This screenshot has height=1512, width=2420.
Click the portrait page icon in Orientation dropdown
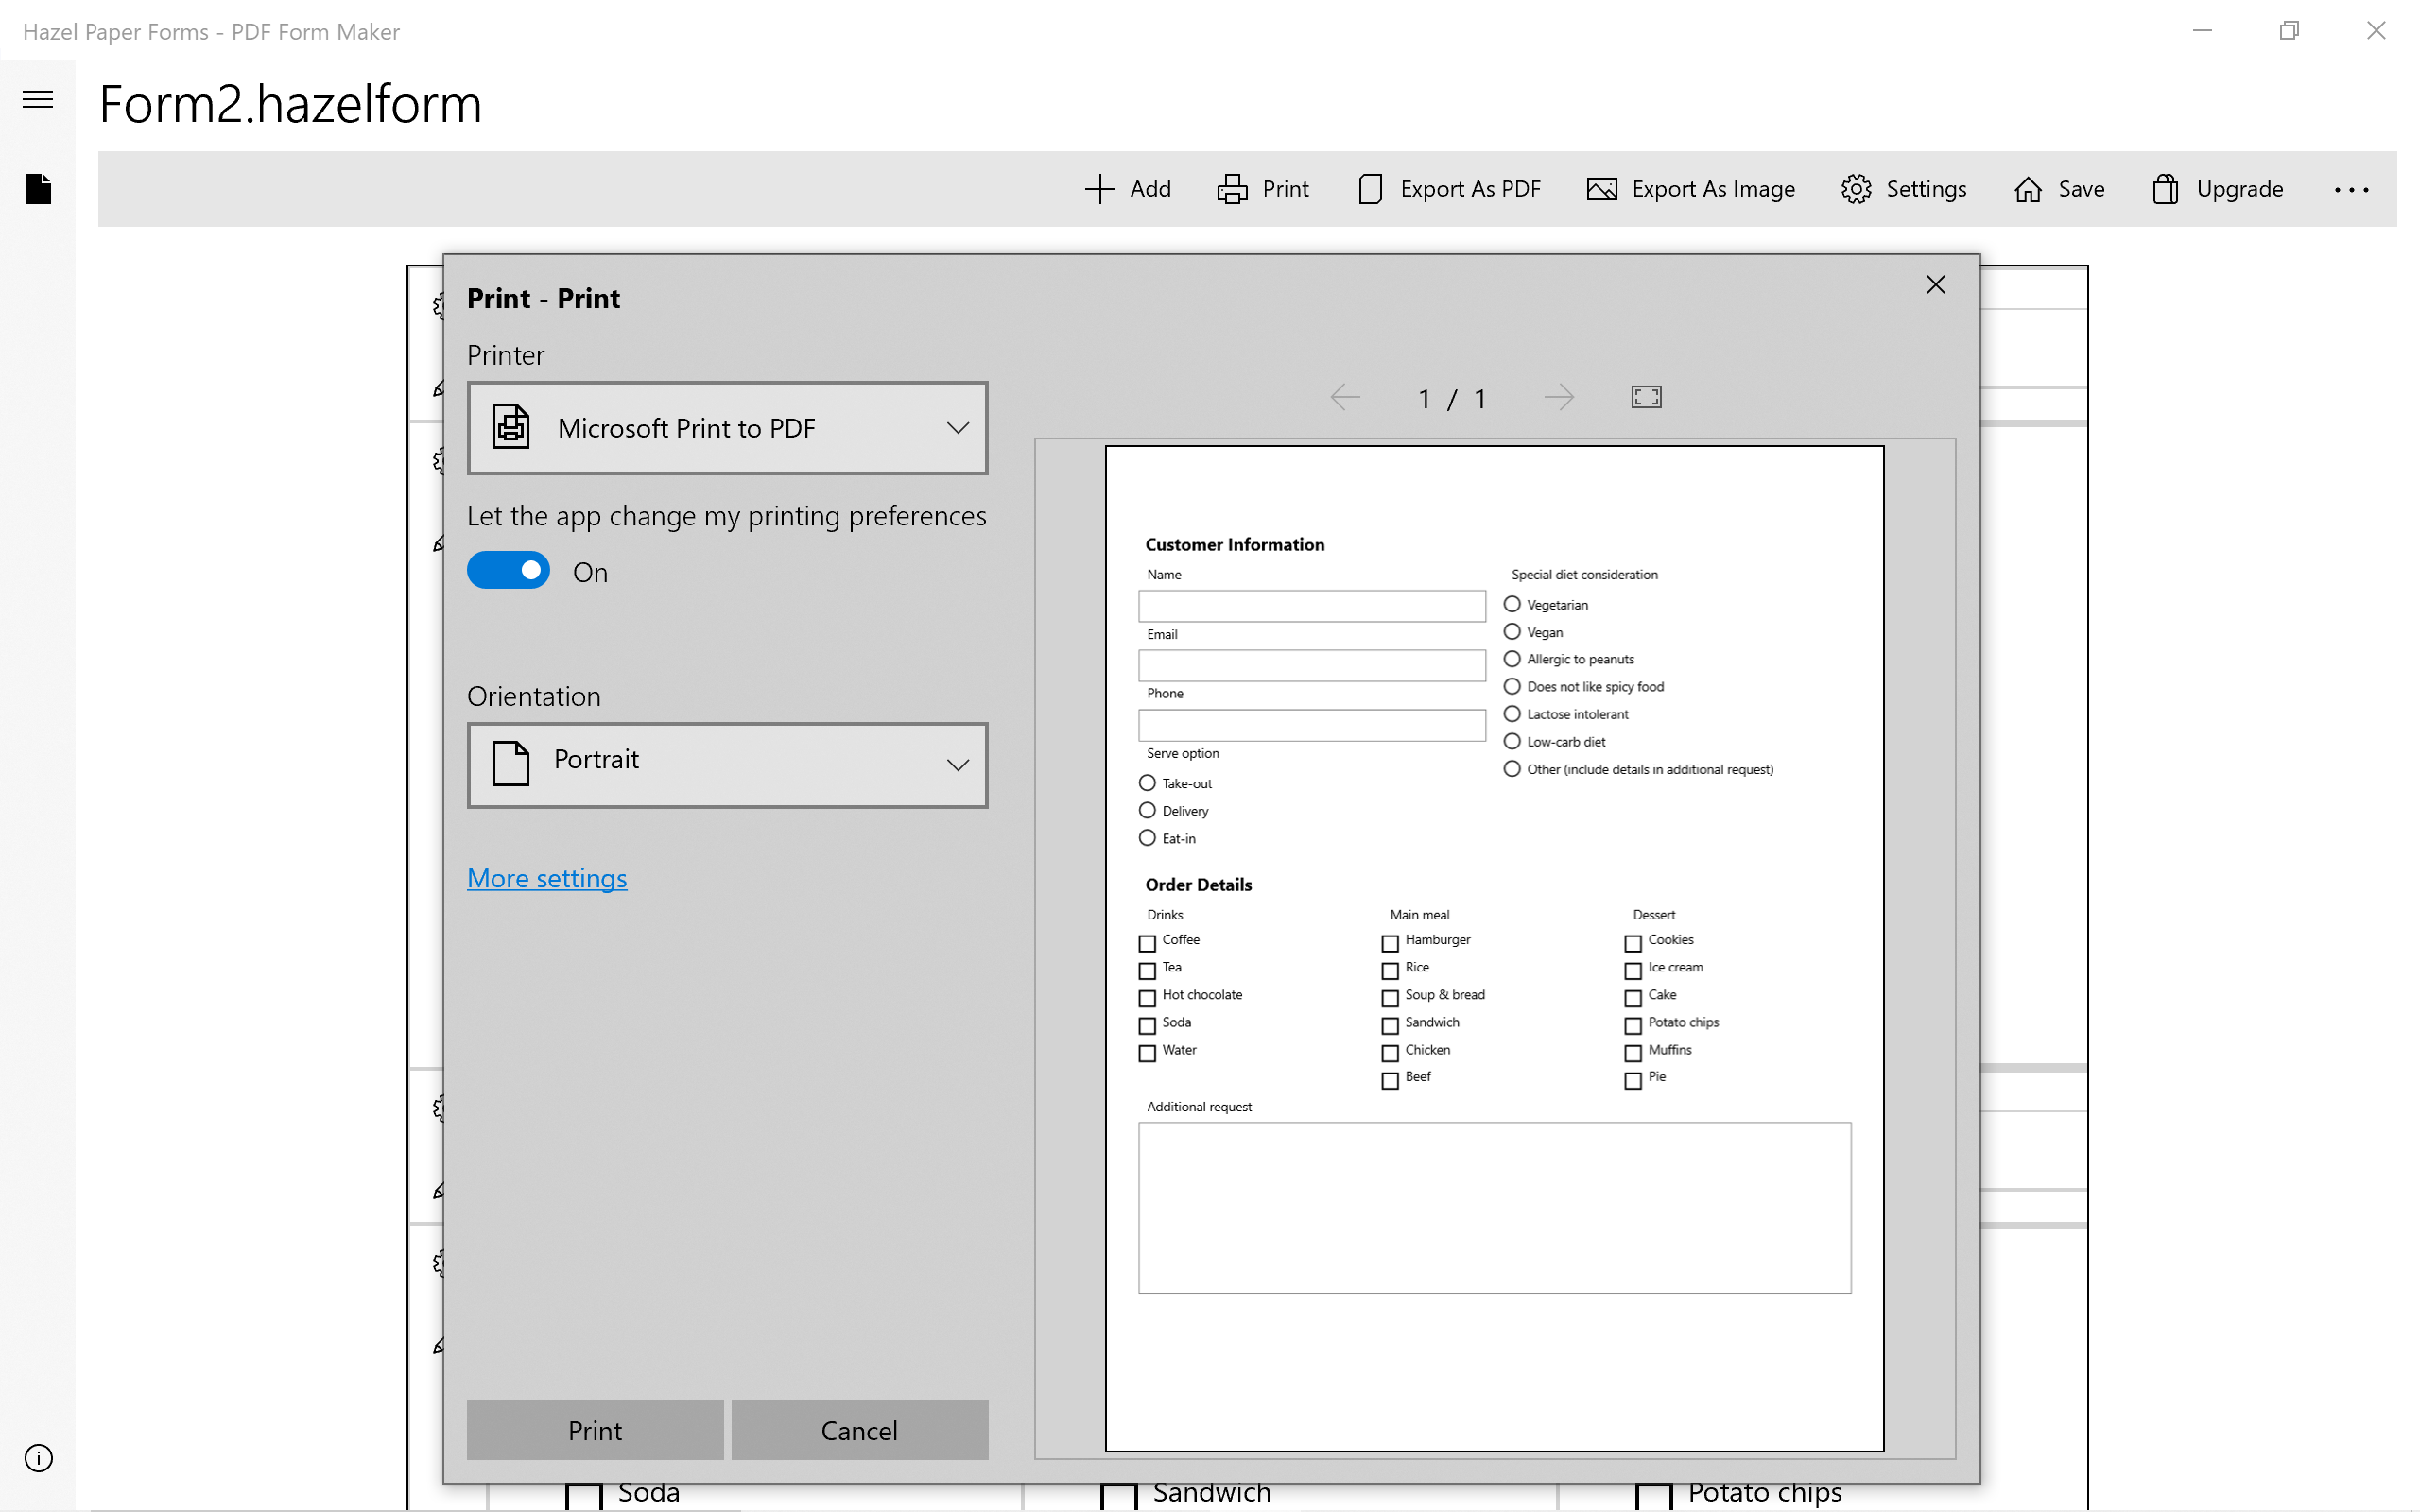click(510, 763)
